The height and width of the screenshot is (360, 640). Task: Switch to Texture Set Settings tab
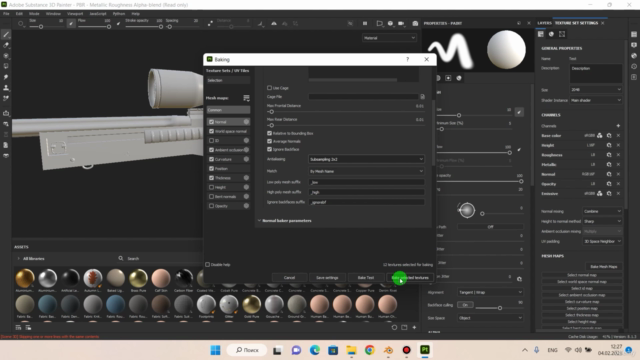[x=576, y=23]
